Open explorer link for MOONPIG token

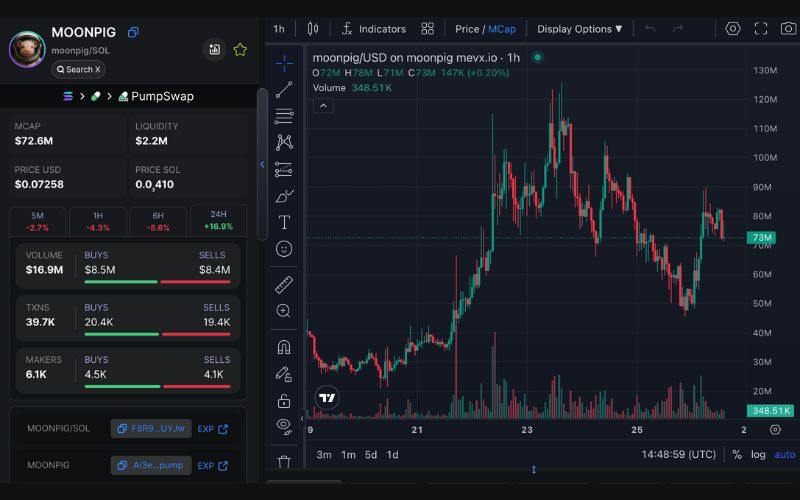pos(213,466)
